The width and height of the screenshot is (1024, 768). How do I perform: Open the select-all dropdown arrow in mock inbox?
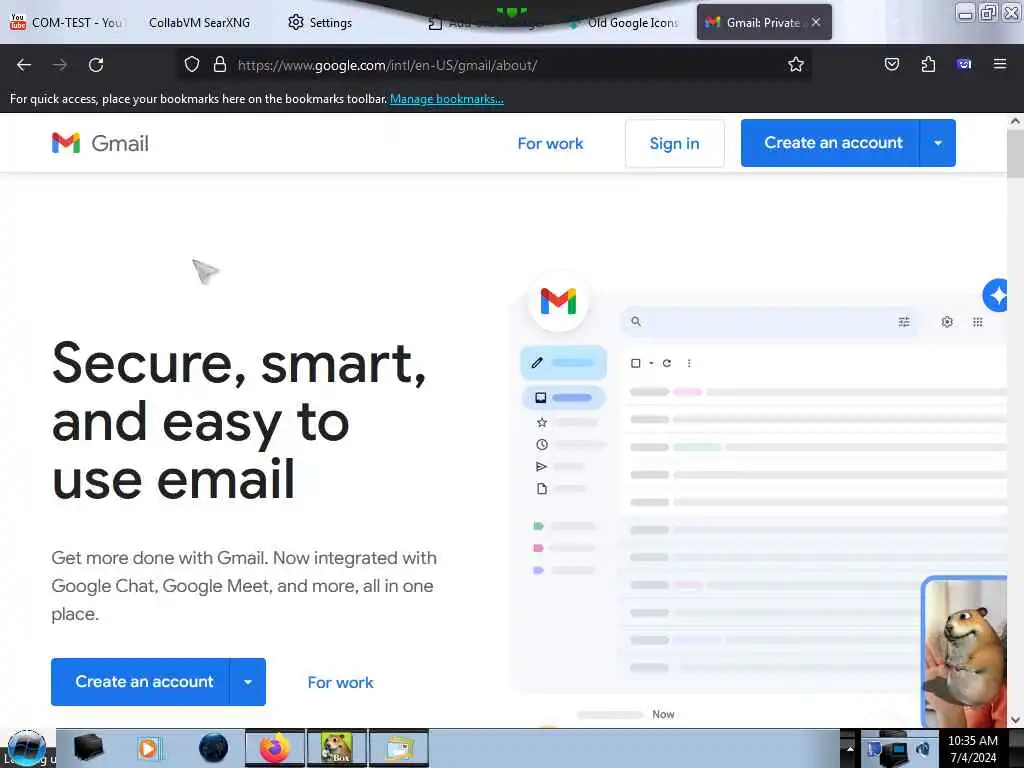click(651, 363)
